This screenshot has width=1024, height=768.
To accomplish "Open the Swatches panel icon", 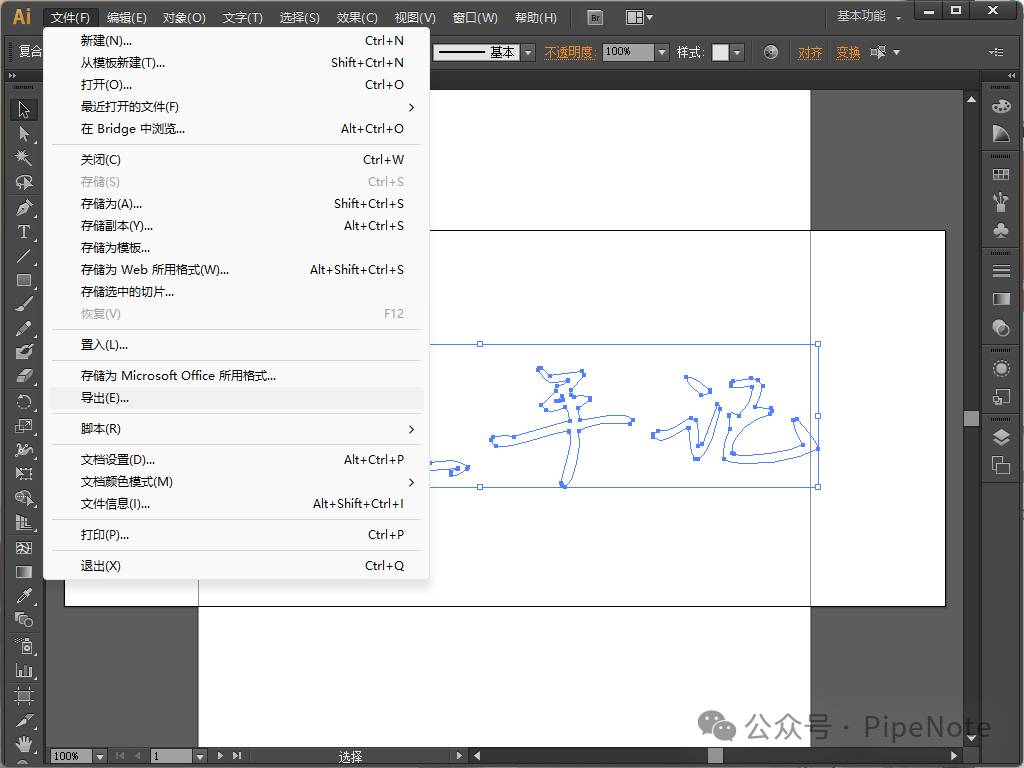I will (x=1000, y=174).
